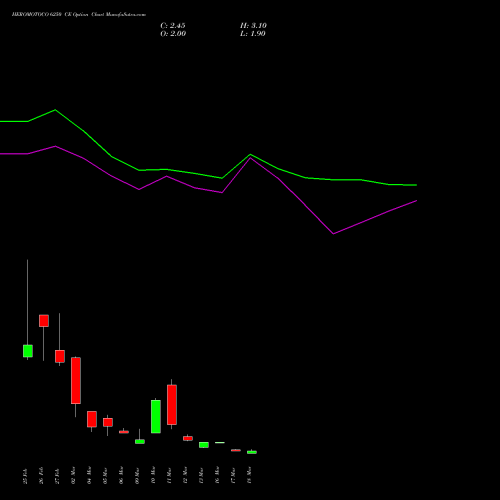The image size is (500, 500).
Task: Click the tall red candle for 11 Mar
Action: point(172,405)
